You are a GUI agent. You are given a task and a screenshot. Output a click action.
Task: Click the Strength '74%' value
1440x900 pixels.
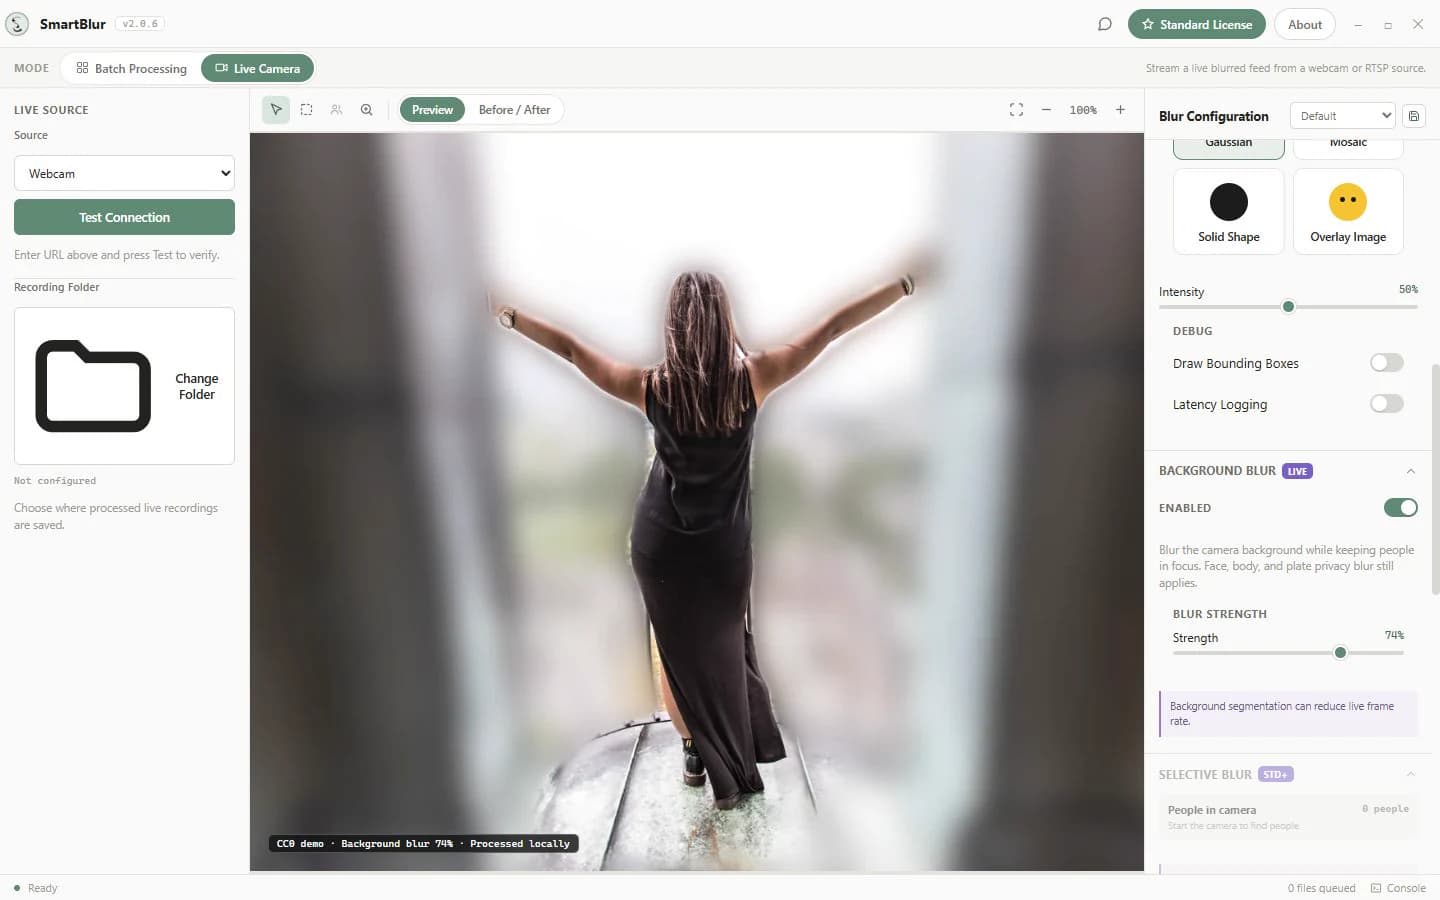coord(1394,635)
